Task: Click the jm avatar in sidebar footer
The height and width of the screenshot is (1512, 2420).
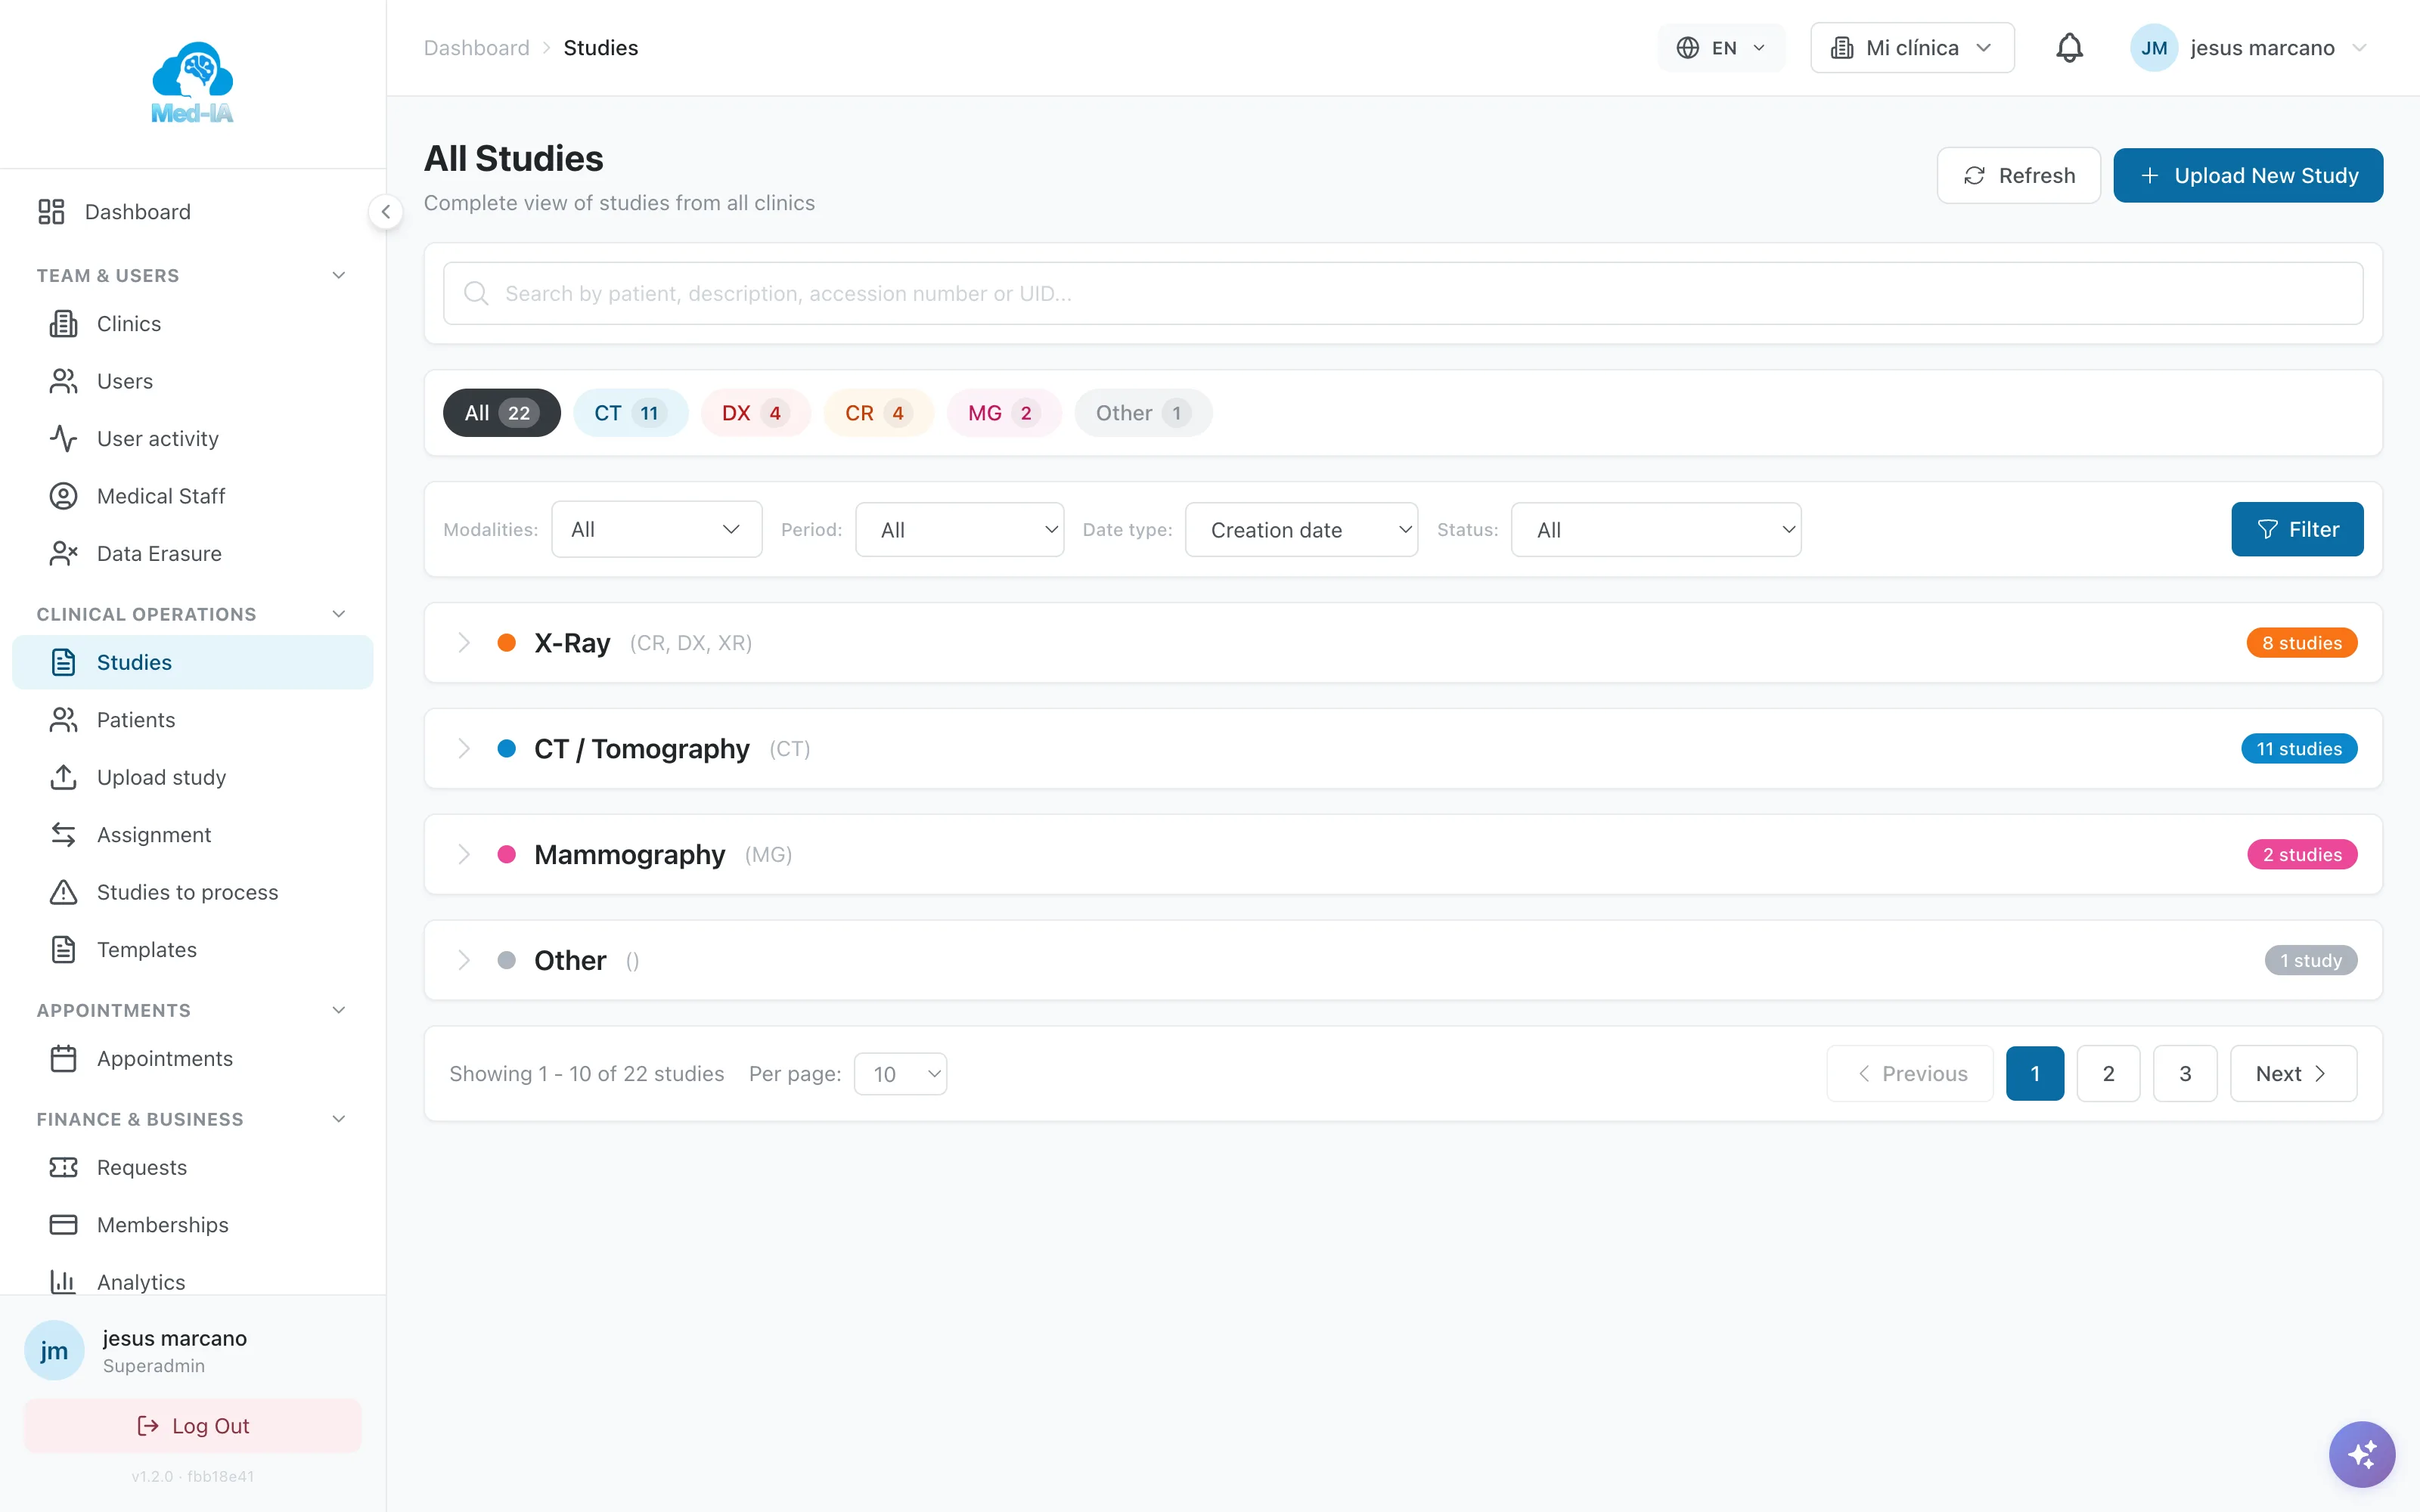Action: click(54, 1350)
